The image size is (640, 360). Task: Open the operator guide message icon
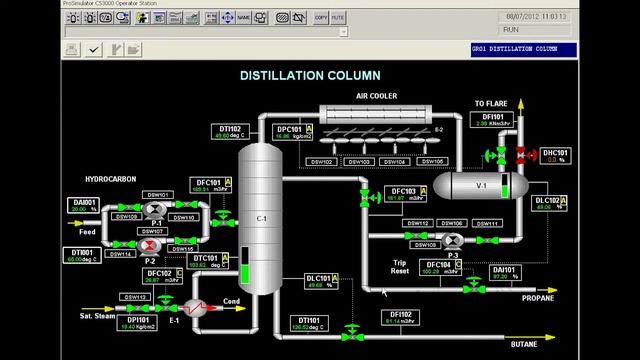click(106, 18)
